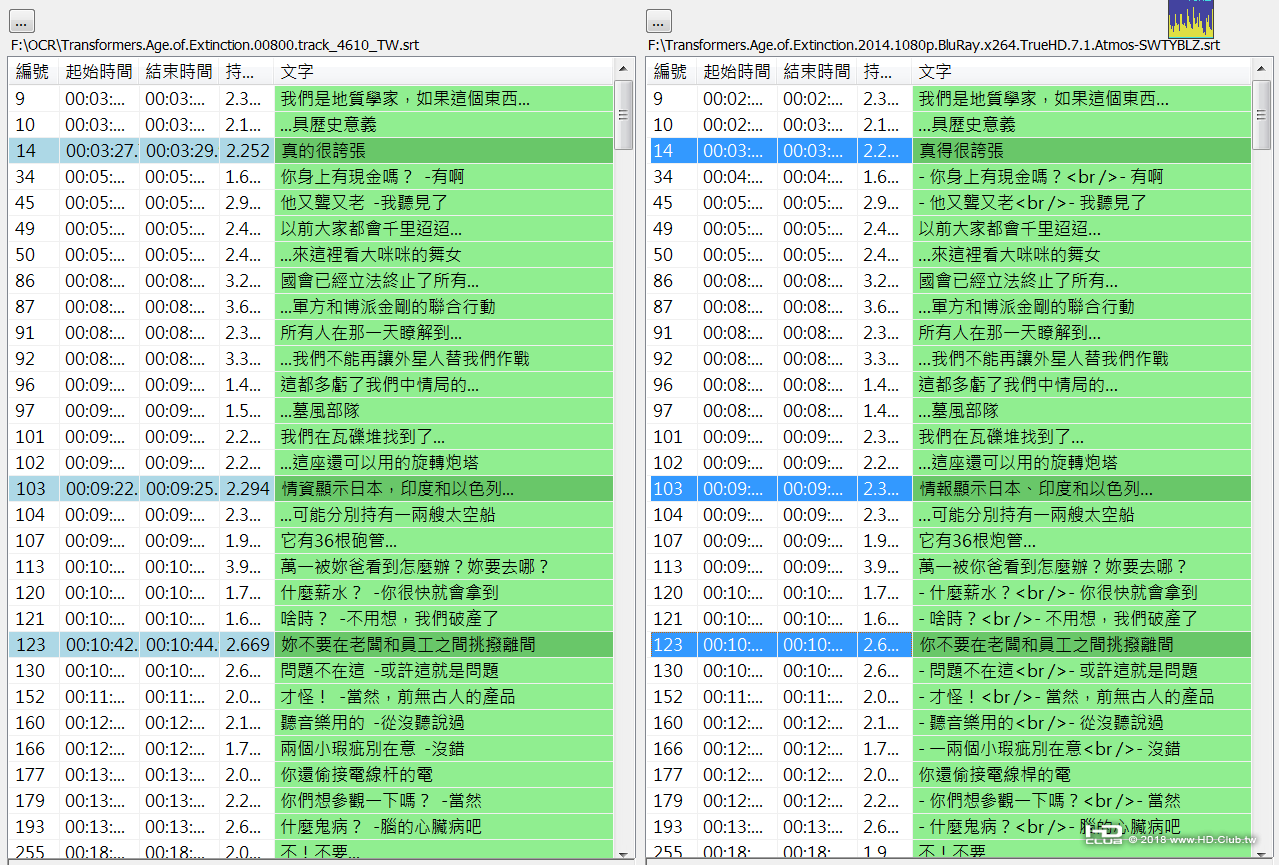Screen dimensions: 1279x865
Task: Select right row '- 他又聾又老<br />- 我聽見了'
Action: tap(949, 202)
